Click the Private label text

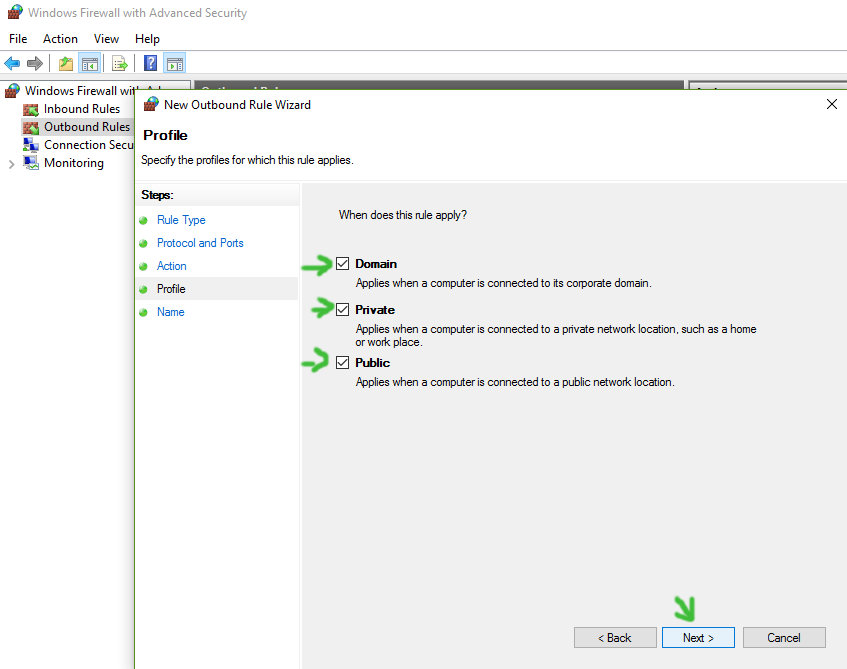pyautogui.click(x=375, y=310)
